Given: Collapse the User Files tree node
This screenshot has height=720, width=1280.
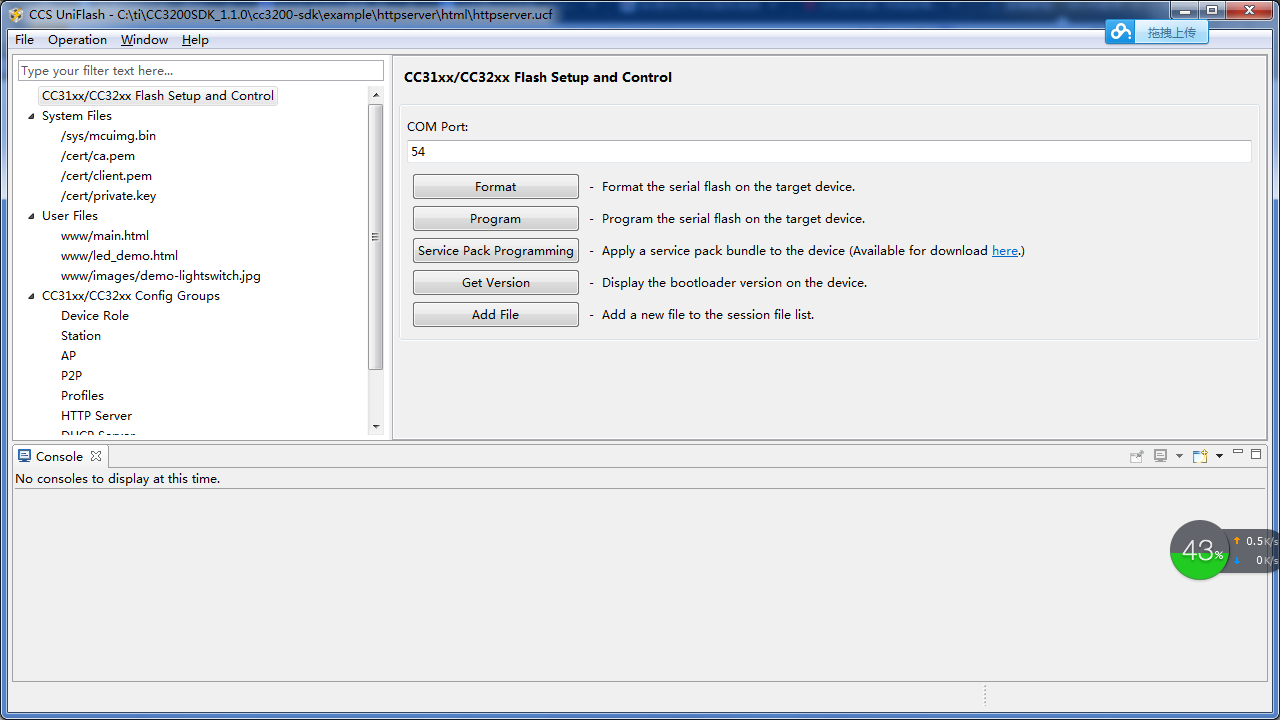Looking at the screenshot, I should [x=31, y=216].
